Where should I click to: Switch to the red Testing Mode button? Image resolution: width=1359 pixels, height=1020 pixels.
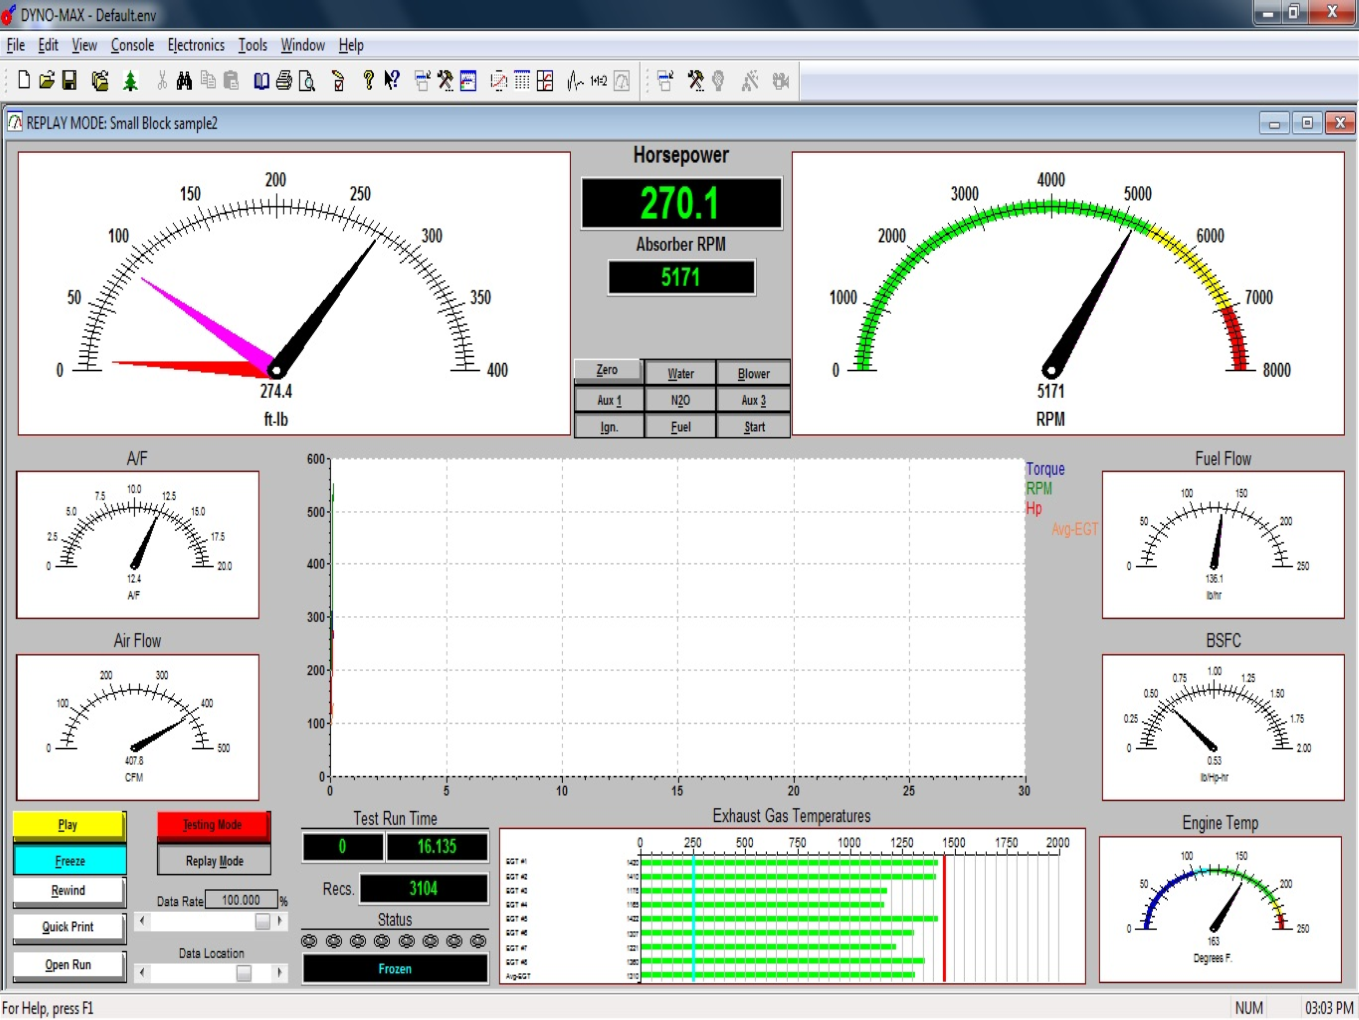coord(213,825)
